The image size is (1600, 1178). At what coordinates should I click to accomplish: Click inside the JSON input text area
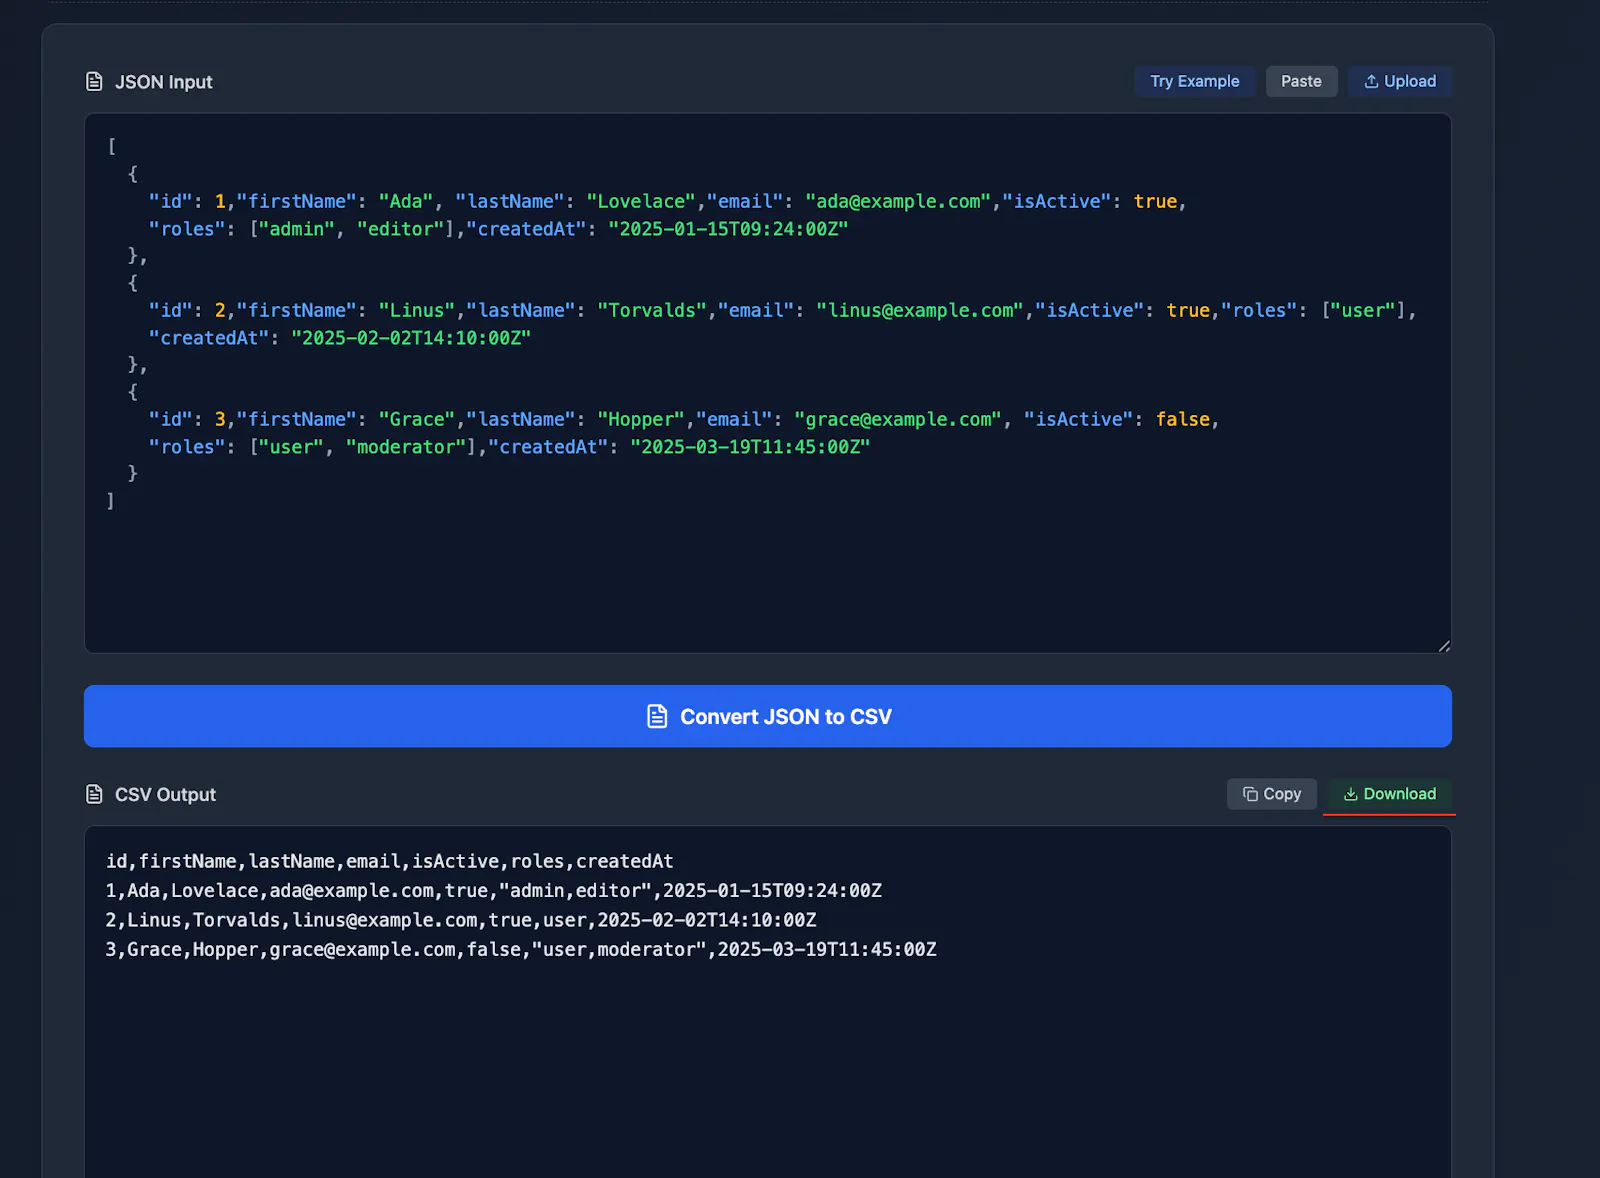768,383
